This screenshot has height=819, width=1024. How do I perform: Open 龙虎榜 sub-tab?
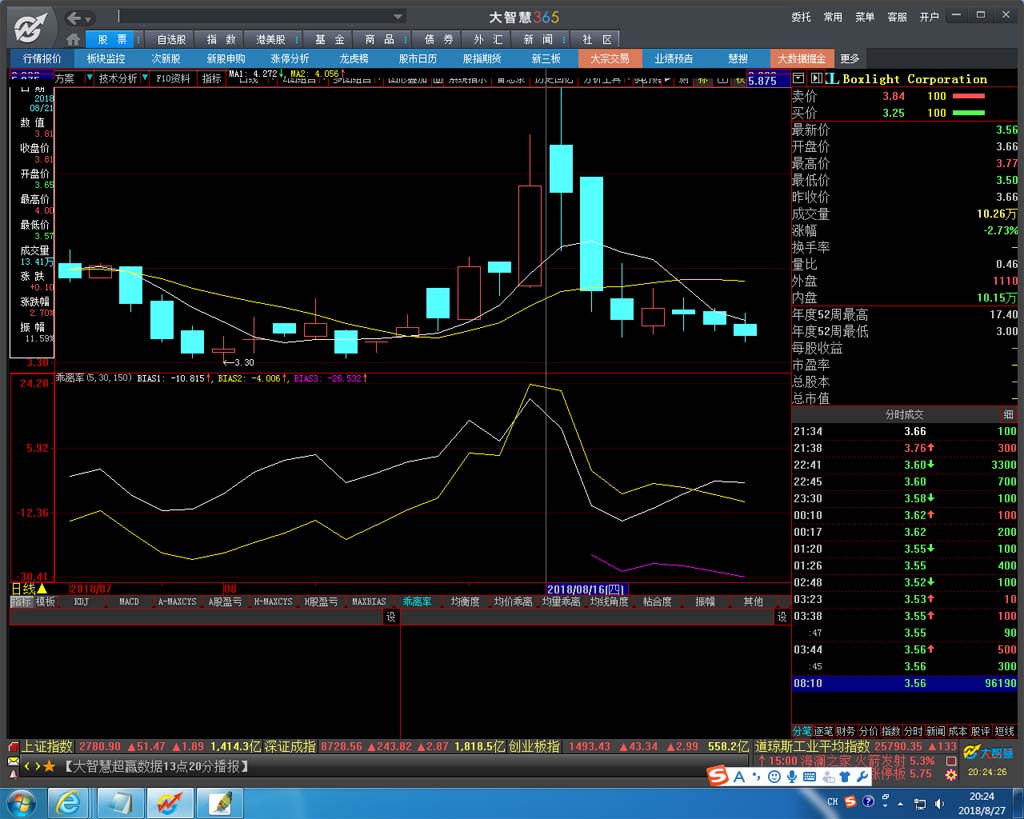(x=353, y=59)
